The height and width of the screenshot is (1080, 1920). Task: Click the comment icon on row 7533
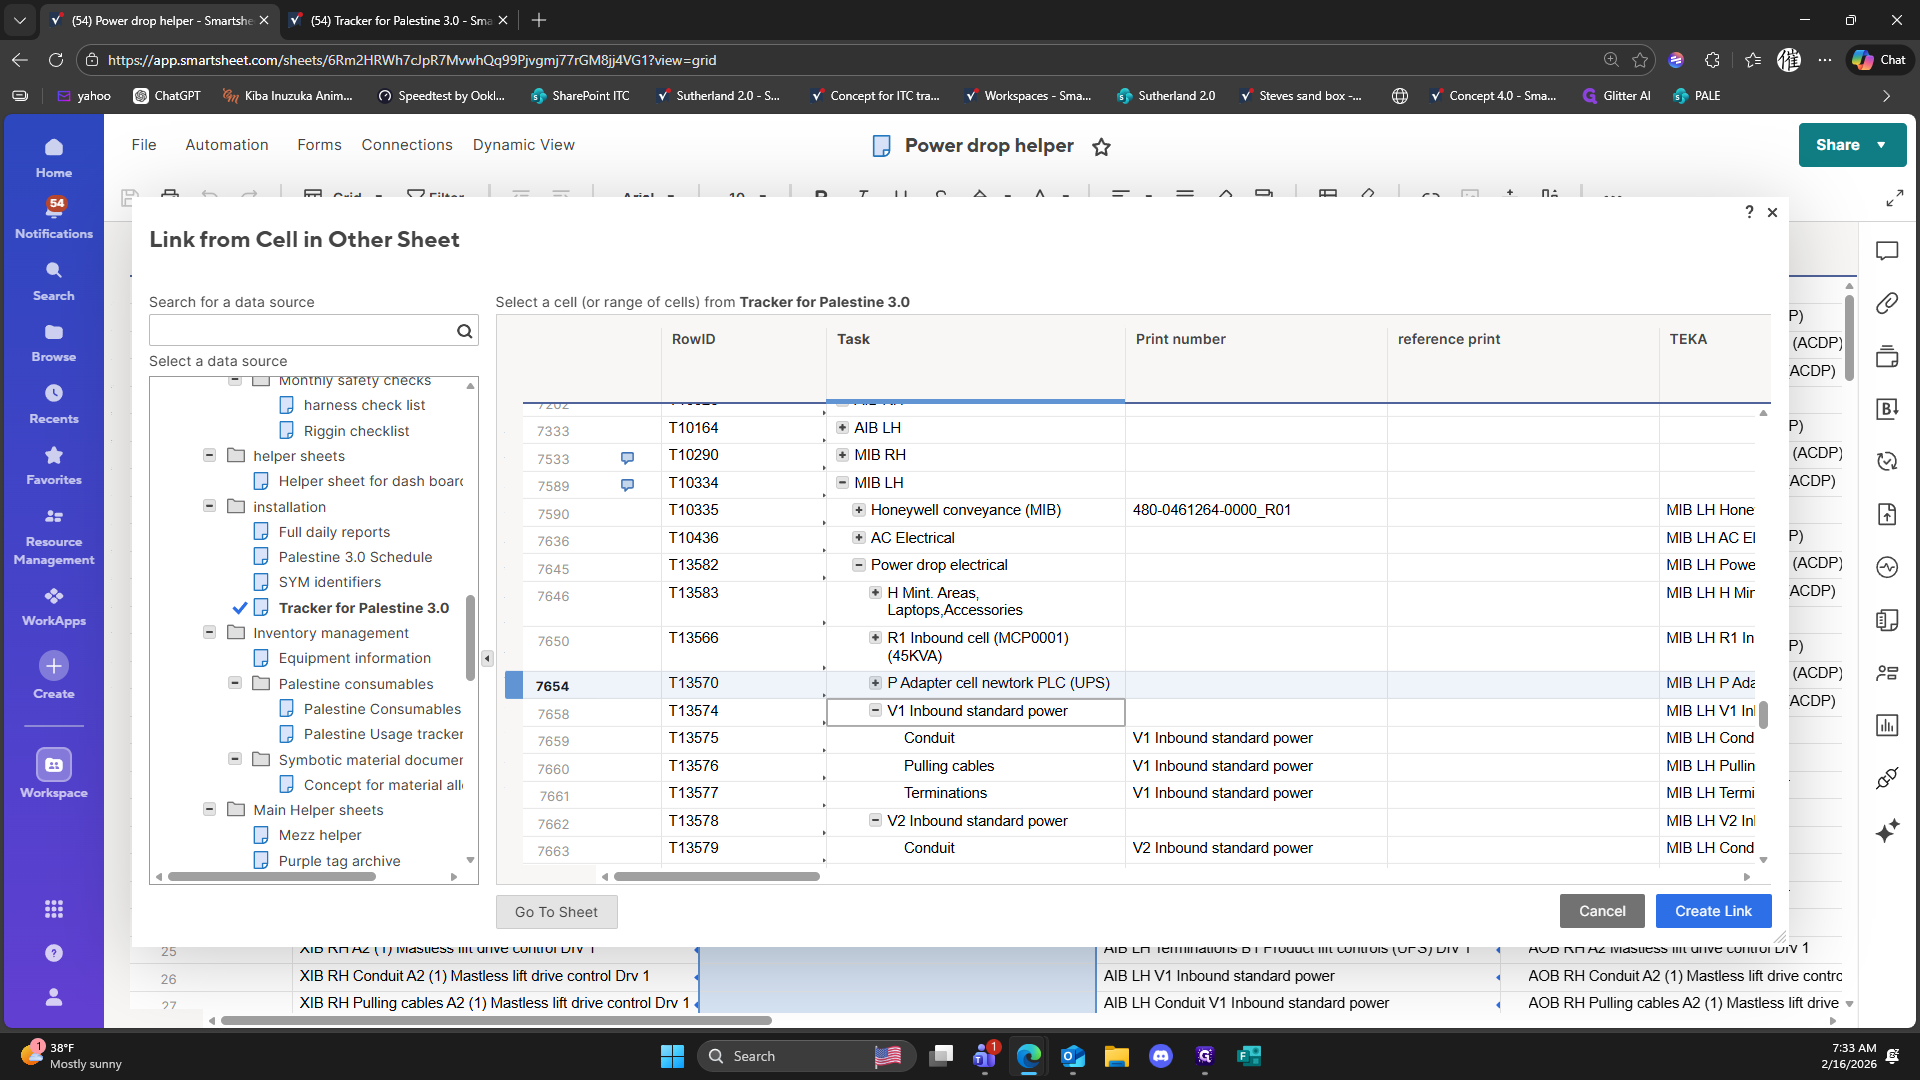(x=627, y=458)
